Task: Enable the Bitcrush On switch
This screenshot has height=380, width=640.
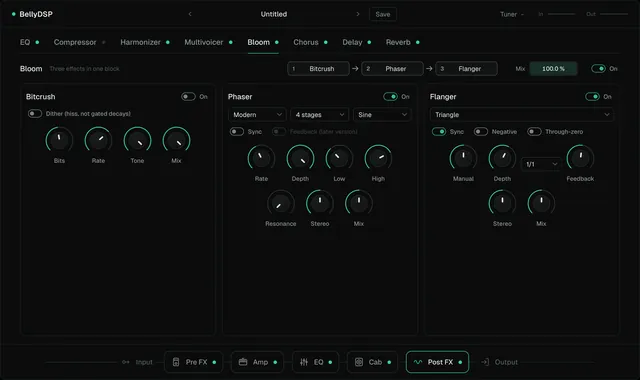Action: click(188, 96)
